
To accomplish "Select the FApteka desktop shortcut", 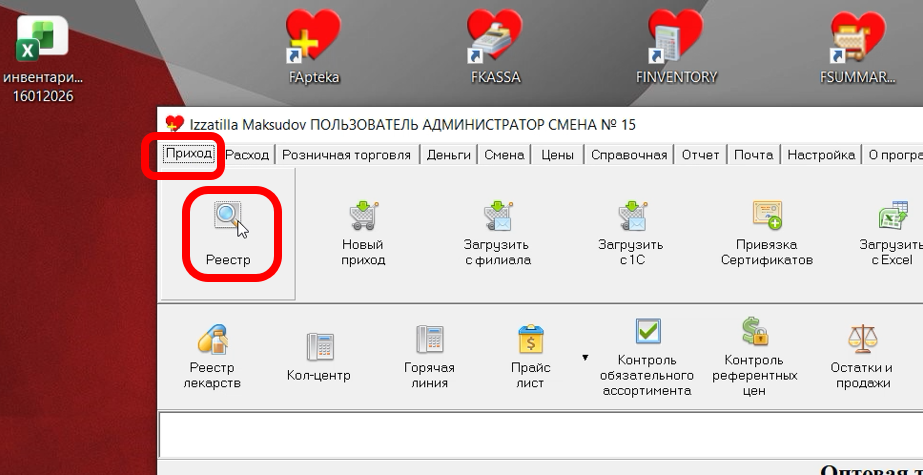I will (314, 47).
